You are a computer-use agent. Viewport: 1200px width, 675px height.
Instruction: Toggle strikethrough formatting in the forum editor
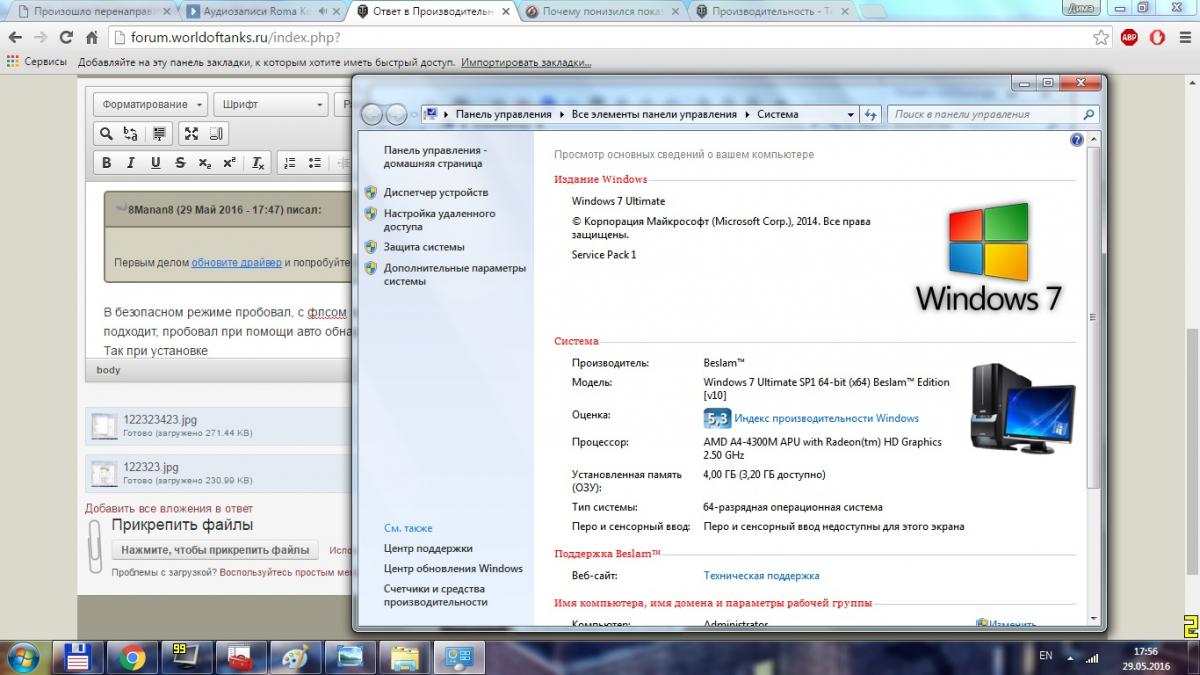click(180, 163)
